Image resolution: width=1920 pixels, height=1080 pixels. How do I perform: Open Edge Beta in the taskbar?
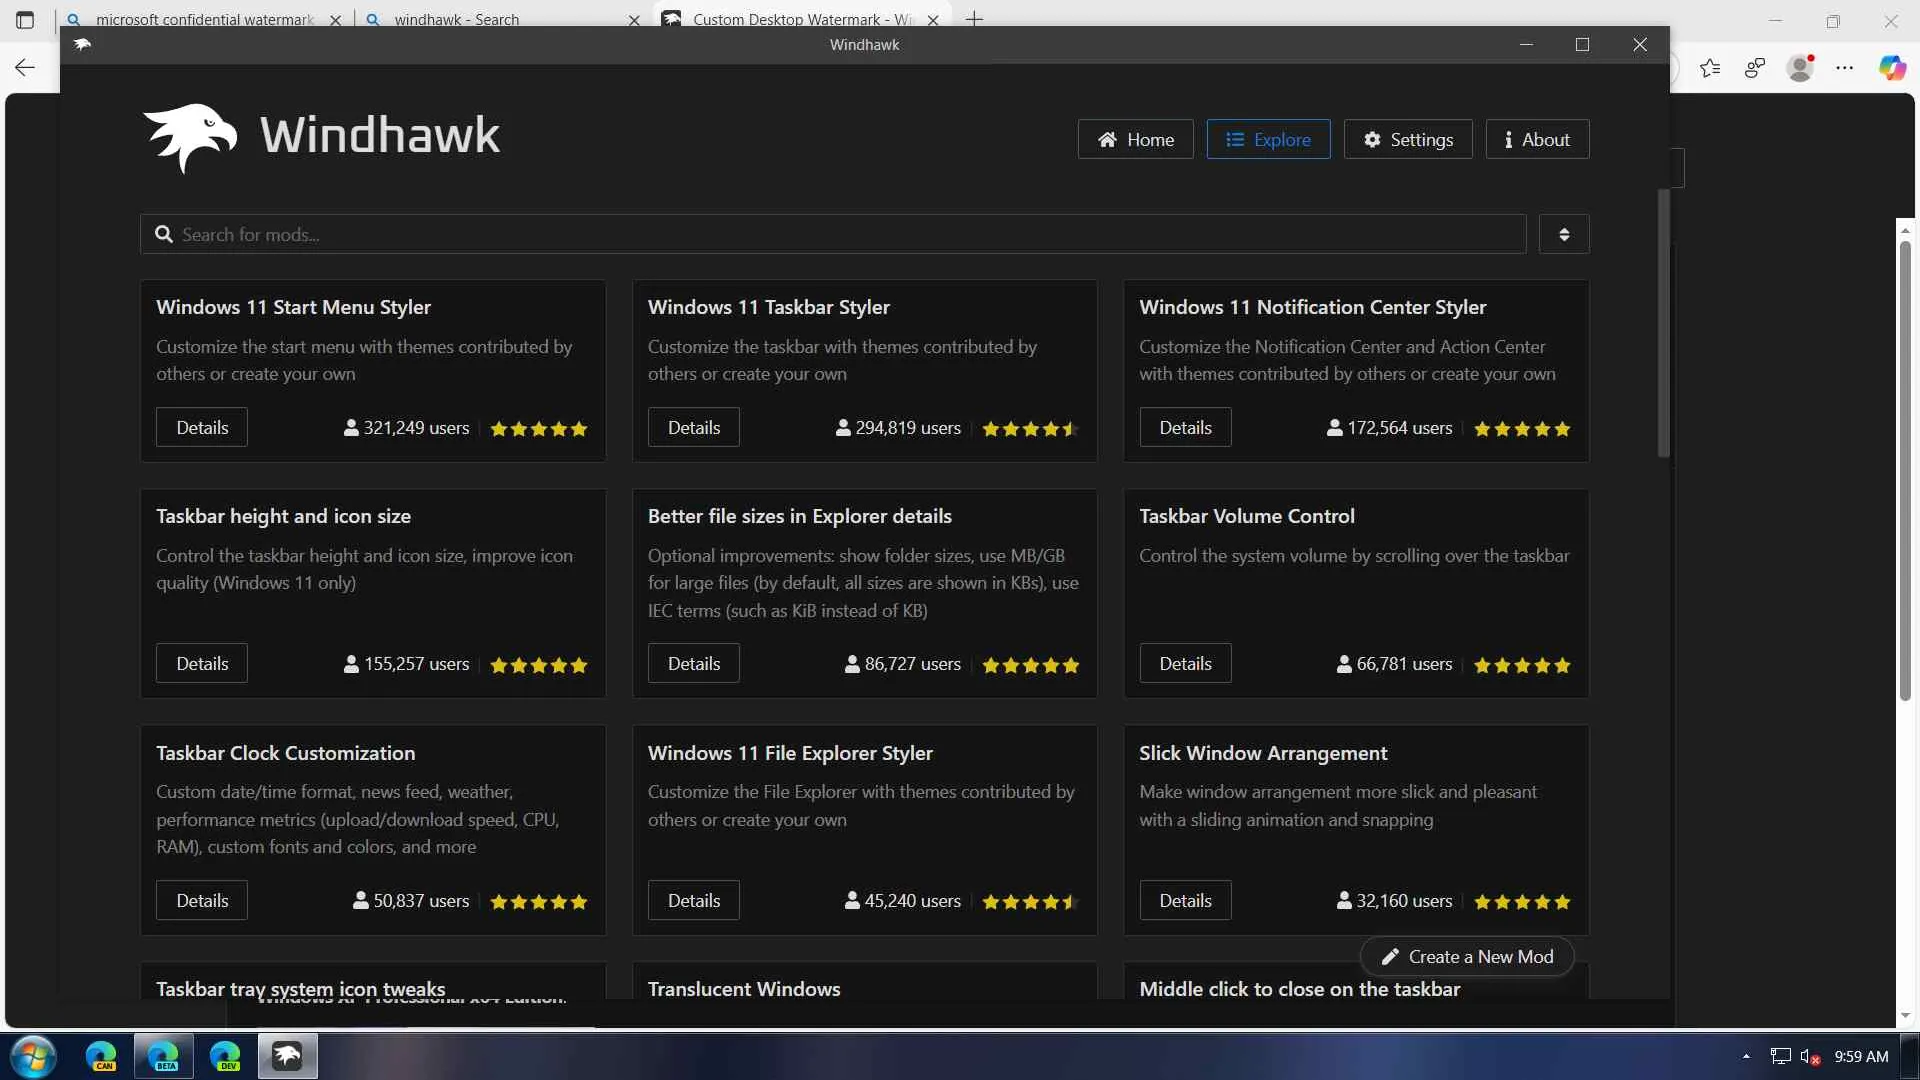tap(163, 1056)
